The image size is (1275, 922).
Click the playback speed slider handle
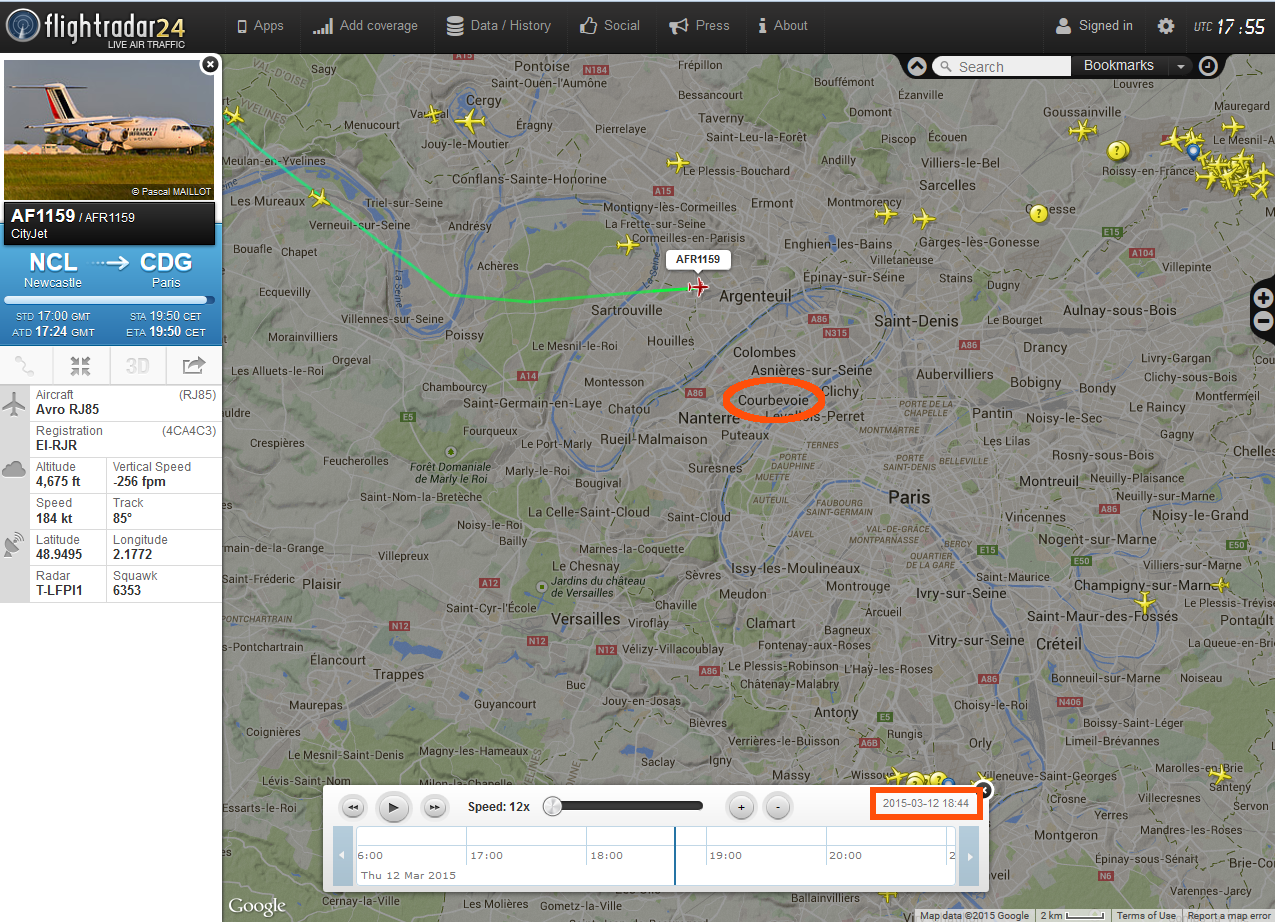[x=552, y=806]
